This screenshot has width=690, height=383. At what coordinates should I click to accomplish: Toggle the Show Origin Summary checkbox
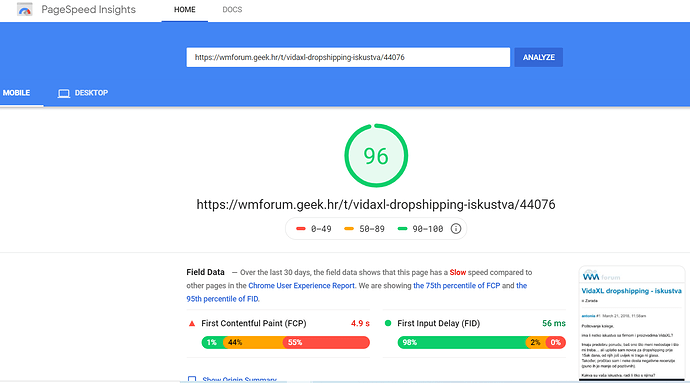[x=192, y=379]
